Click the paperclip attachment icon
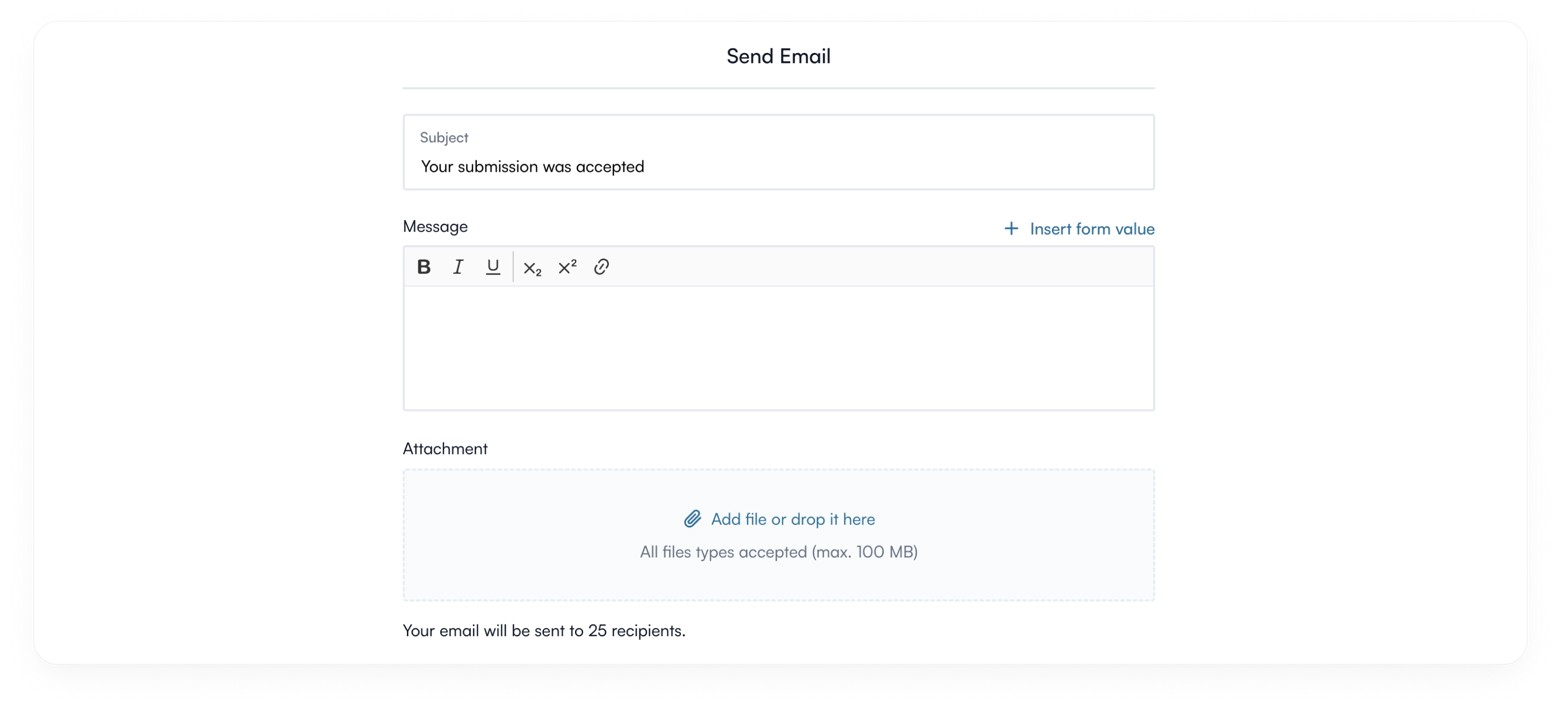 [692, 519]
